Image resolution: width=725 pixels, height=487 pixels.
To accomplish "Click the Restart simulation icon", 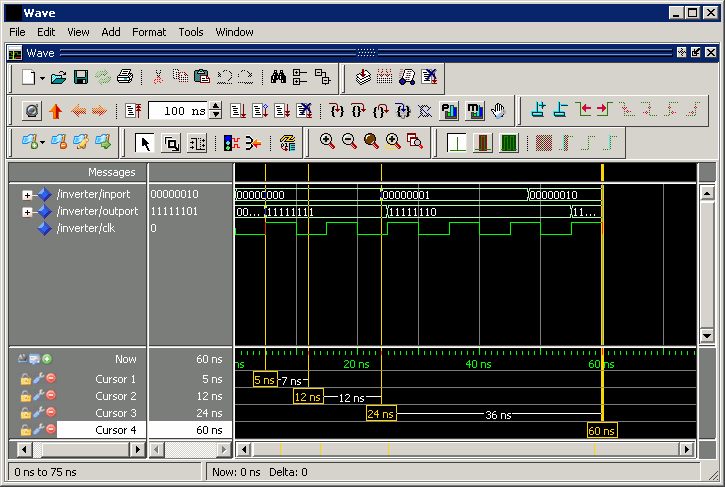I will click(32, 111).
